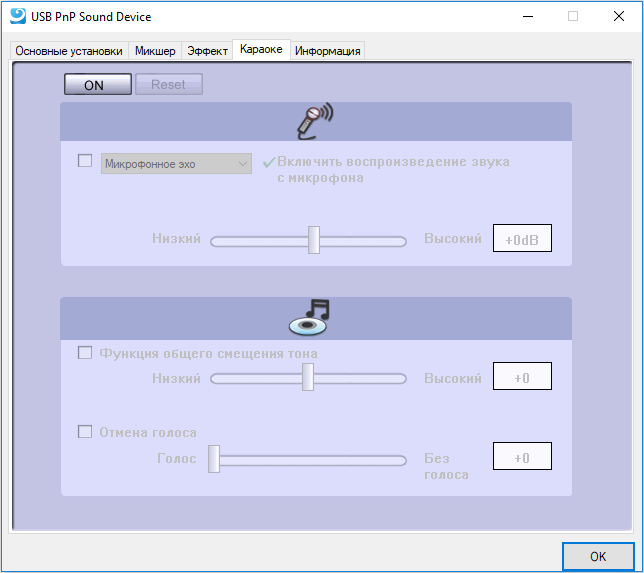Click the Reset button
Image resolution: width=644 pixels, height=573 pixels.
[169, 85]
